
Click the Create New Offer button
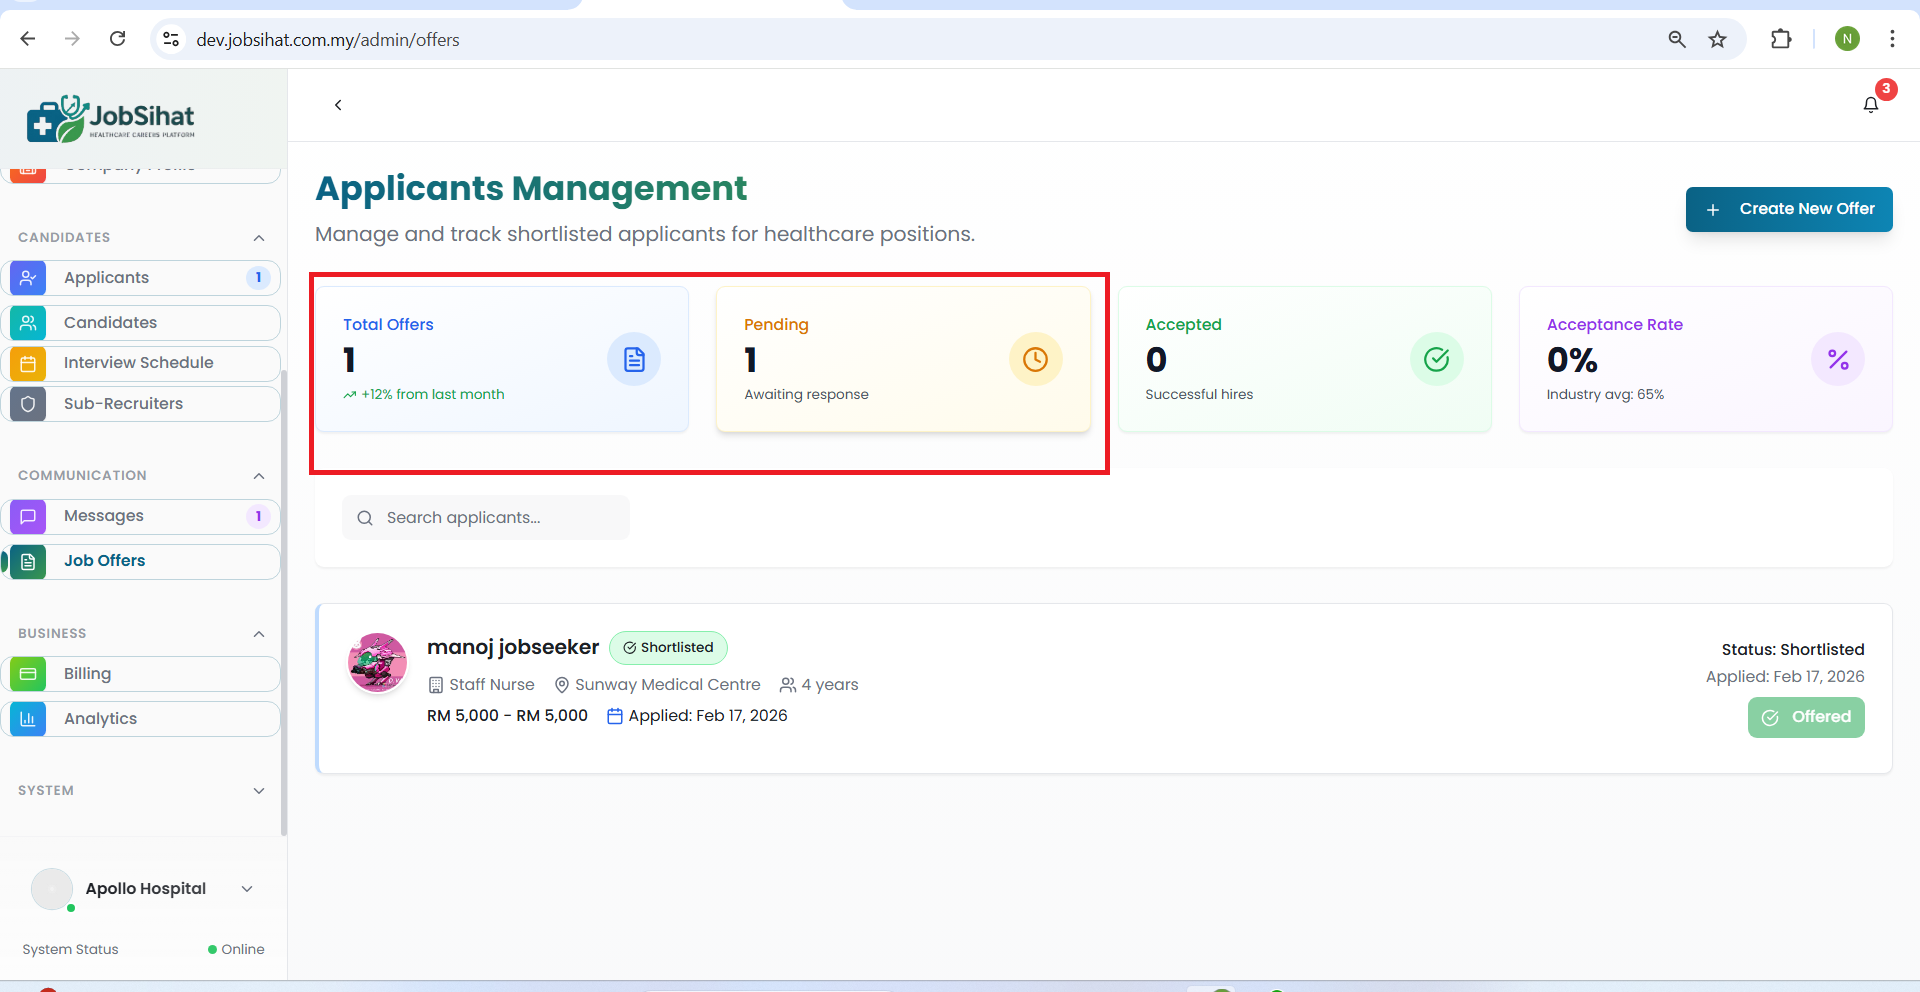click(x=1788, y=209)
